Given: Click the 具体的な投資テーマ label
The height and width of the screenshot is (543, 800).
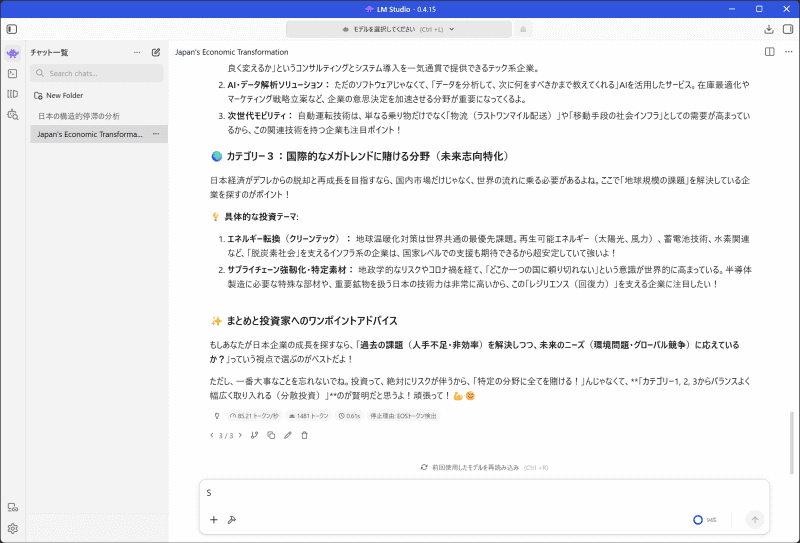Looking at the screenshot, I should 261,217.
